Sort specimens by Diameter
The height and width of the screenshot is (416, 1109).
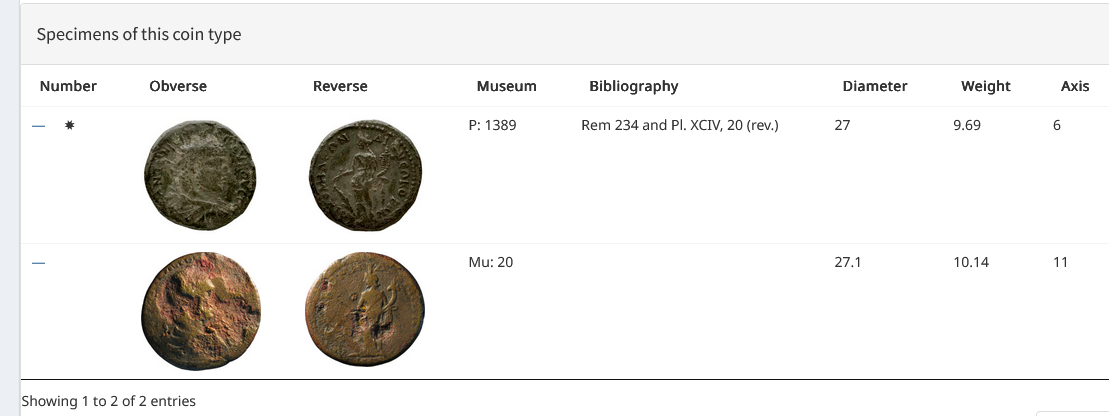(x=875, y=86)
